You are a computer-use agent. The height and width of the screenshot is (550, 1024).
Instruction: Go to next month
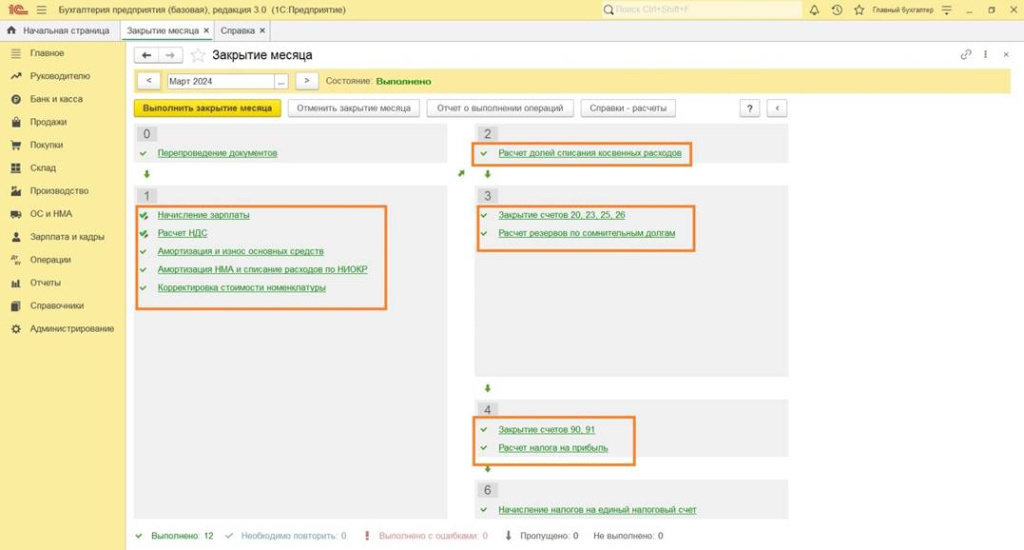tap(307, 81)
